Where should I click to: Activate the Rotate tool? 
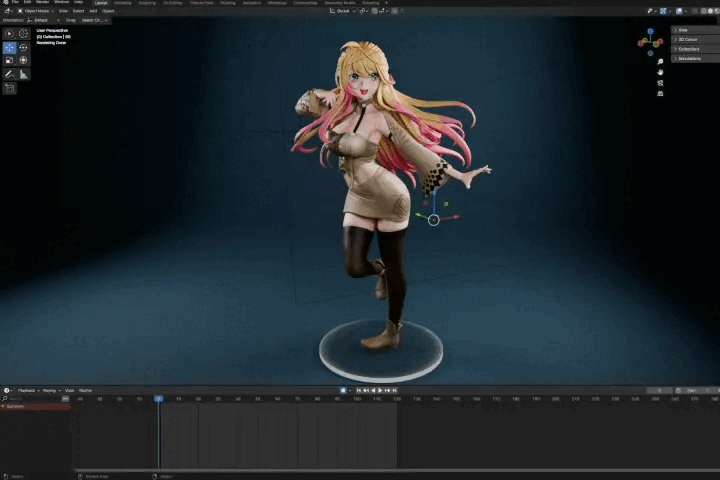tap(23, 47)
